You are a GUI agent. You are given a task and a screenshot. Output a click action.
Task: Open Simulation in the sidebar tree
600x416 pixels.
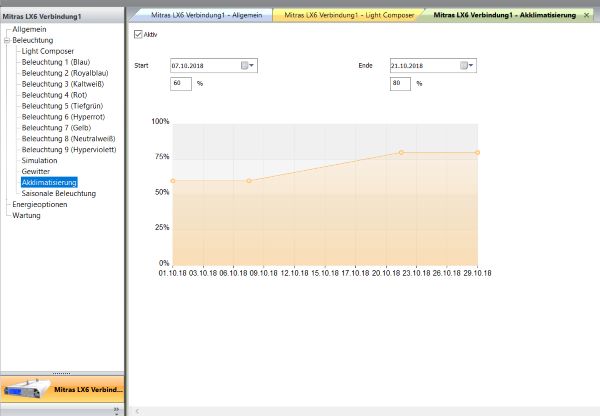39,160
